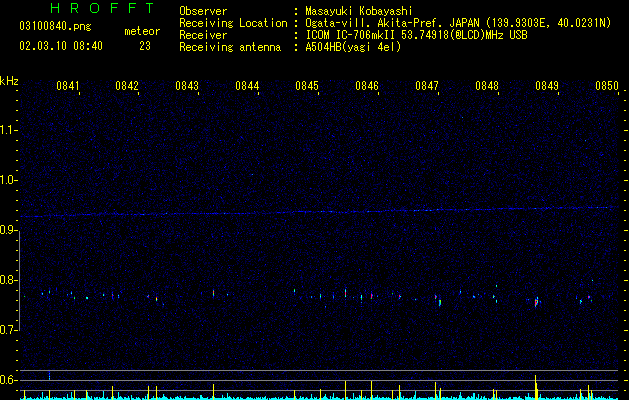Click the 0844 time marker

[247, 86]
